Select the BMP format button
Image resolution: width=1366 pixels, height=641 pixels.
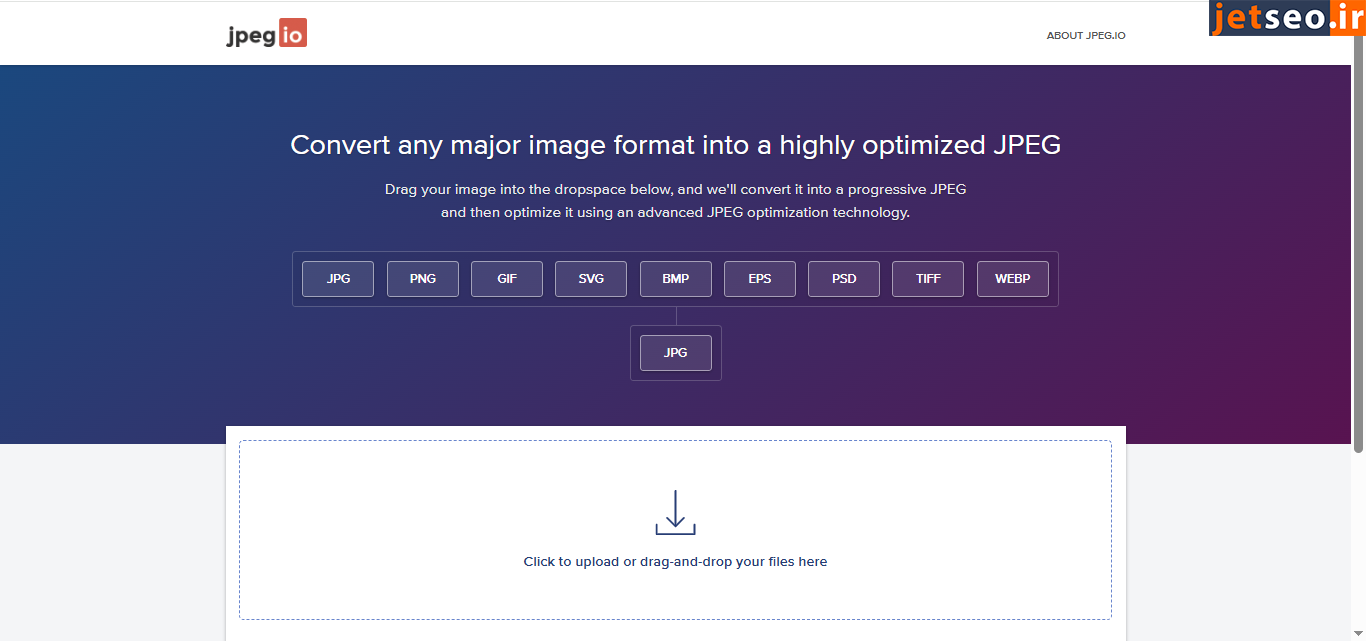coord(675,279)
